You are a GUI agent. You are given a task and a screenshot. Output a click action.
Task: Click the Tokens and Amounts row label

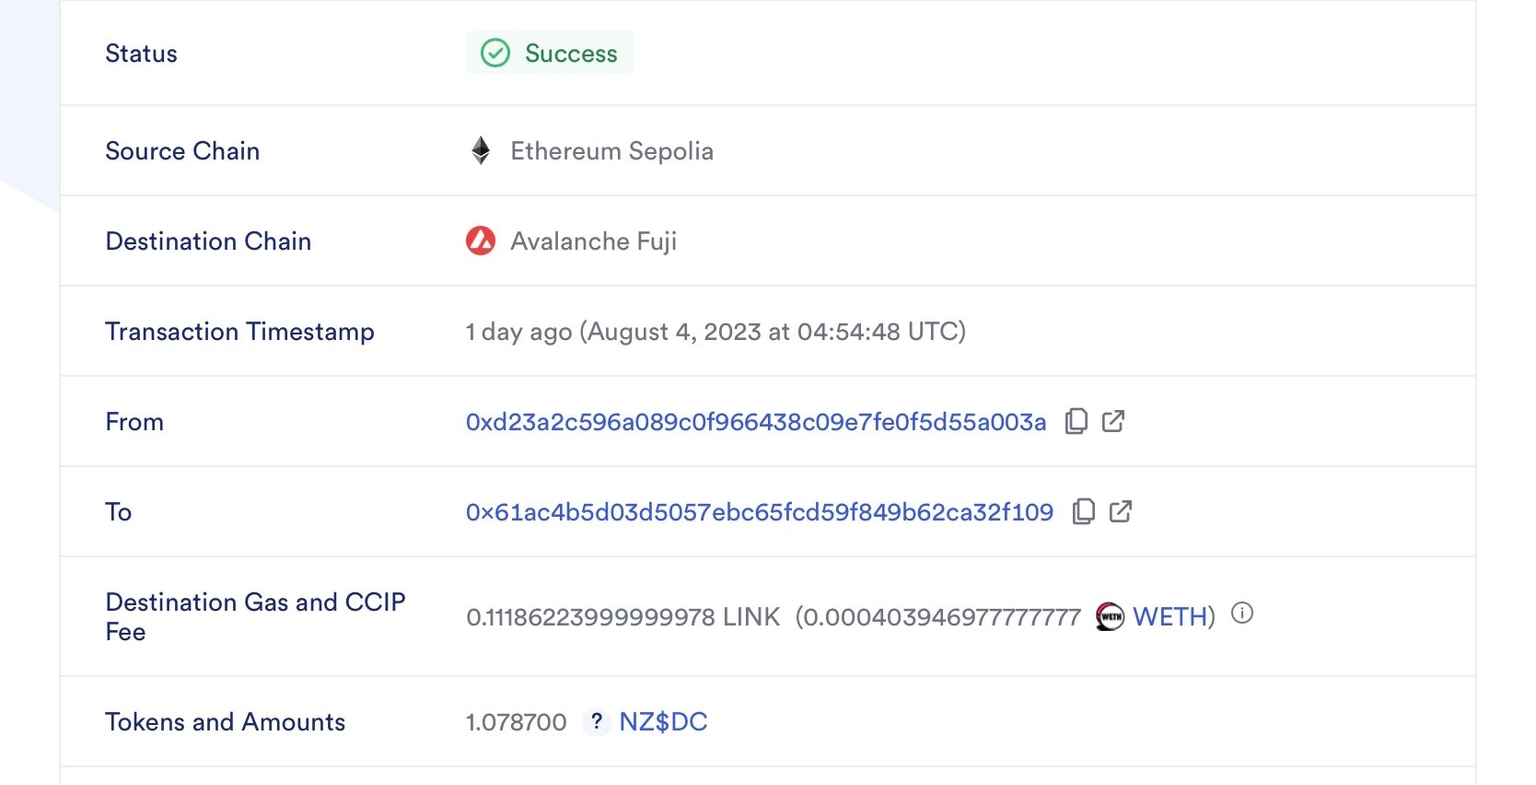click(x=224, y=721)
